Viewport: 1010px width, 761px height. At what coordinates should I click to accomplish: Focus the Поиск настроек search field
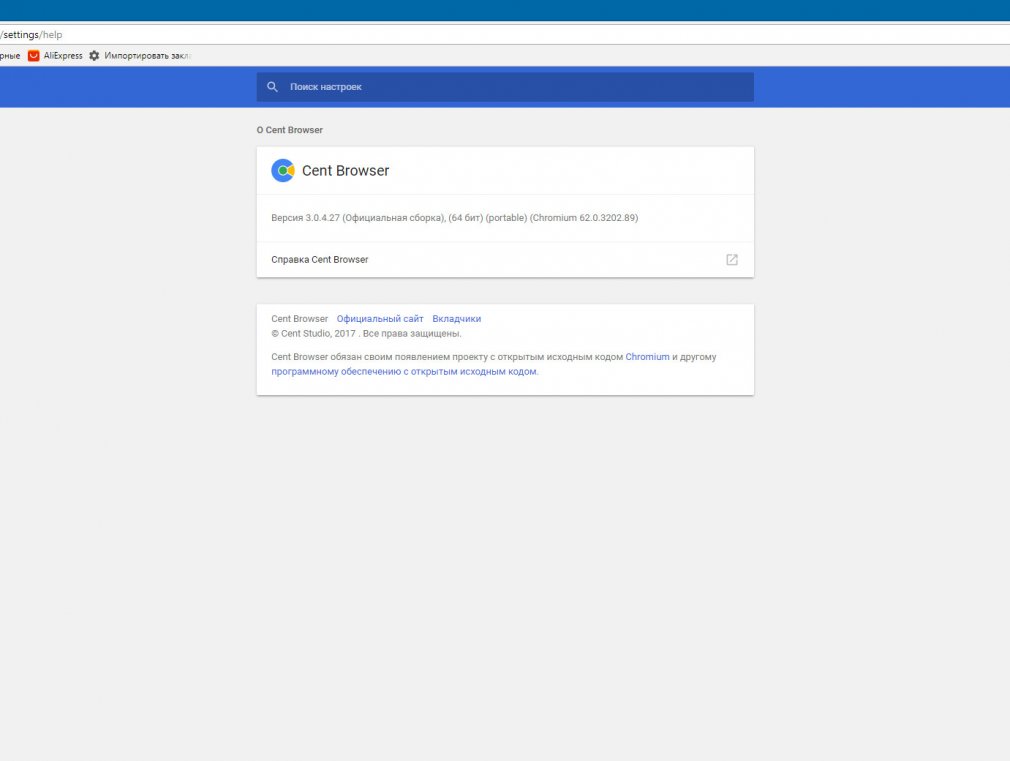click(x=505, y=87)
